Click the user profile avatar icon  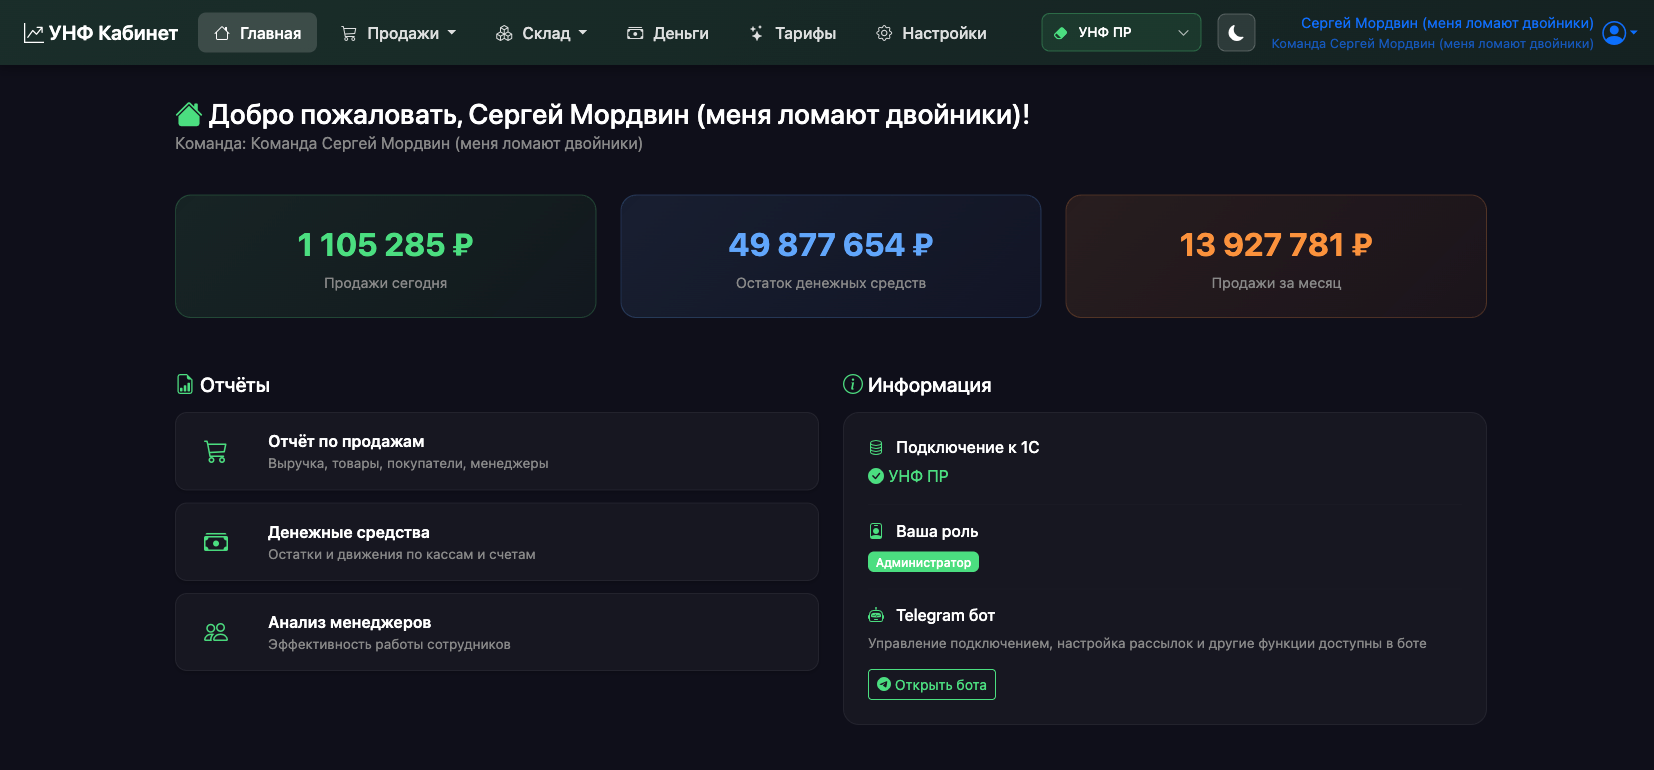coord(1613,32)
